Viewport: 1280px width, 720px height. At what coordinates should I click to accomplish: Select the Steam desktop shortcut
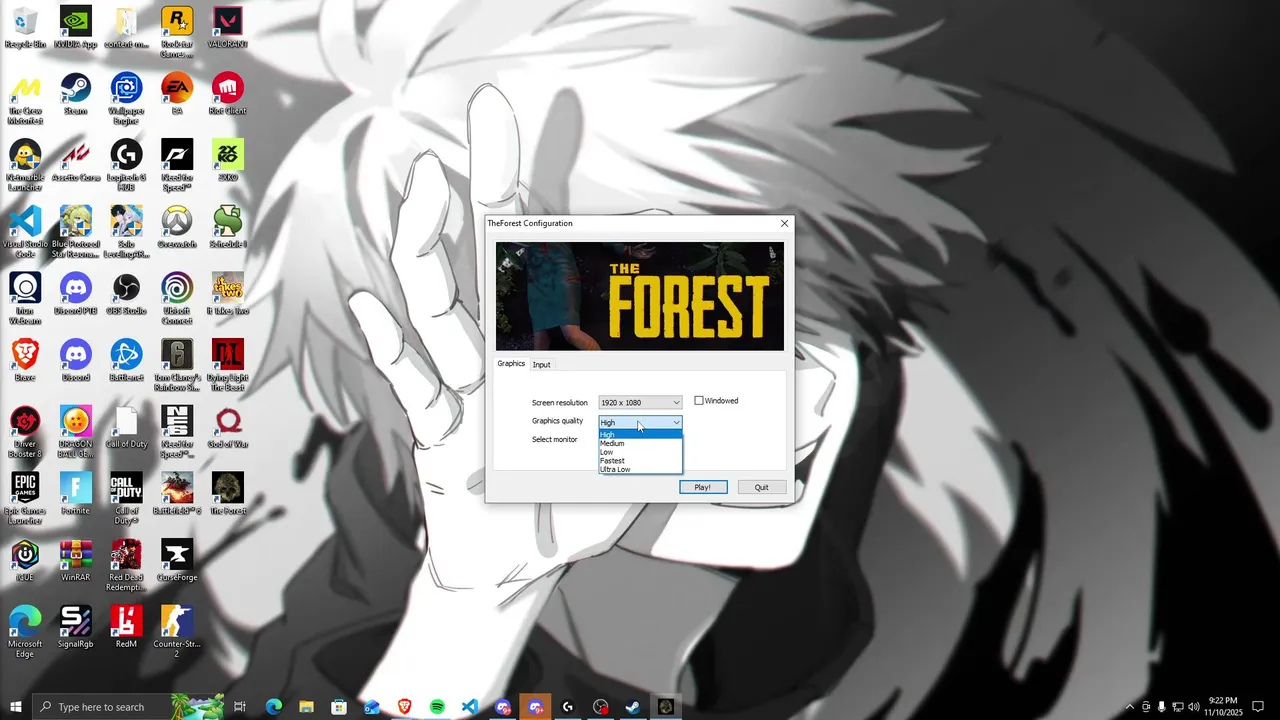(76, 94)
